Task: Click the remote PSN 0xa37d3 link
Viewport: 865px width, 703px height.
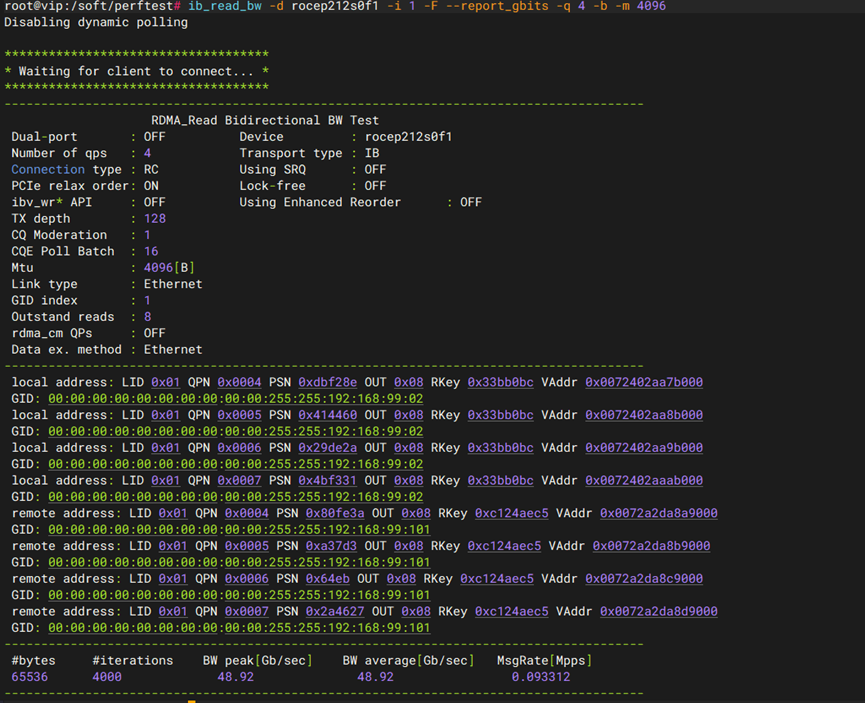Action: [x=331, y=547]
